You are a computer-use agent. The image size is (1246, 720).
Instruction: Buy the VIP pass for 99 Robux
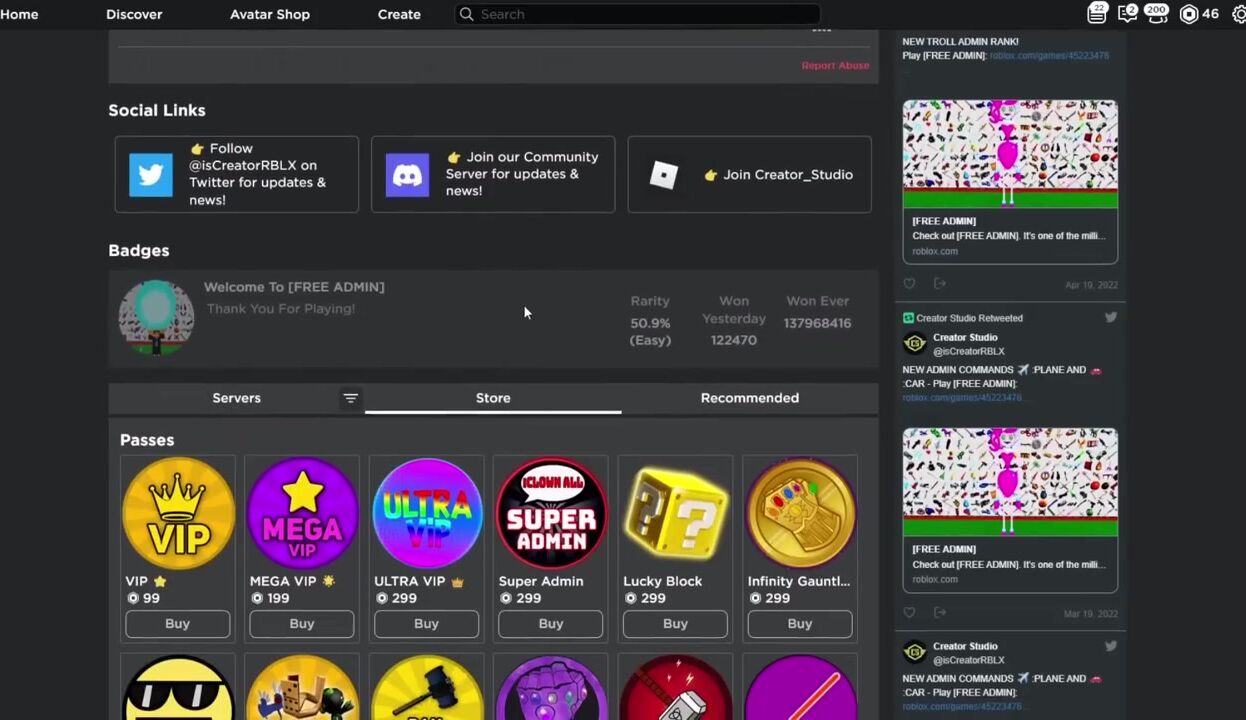pyautogui.click(x=177, y=624)
